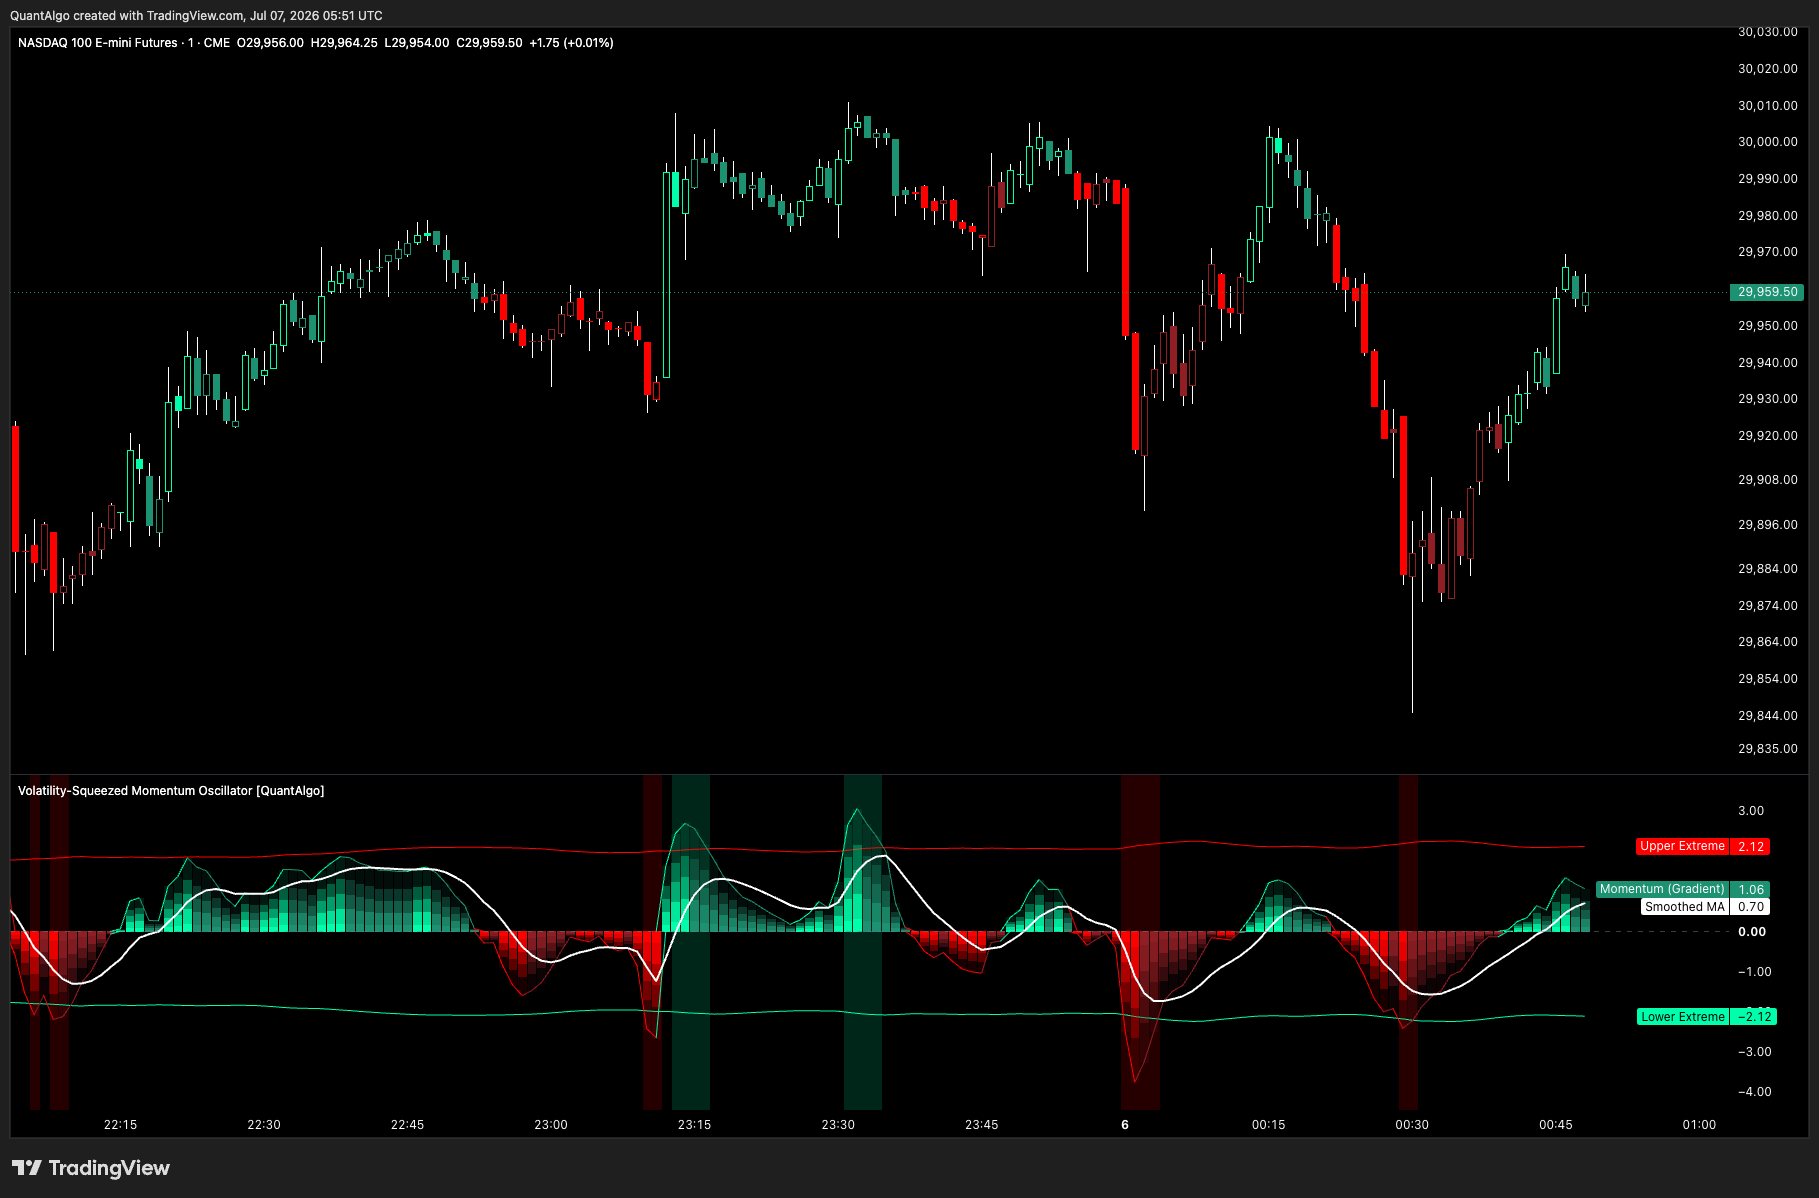Click the TradingView logo at bottom
Image resolution: width=1819 pixels, height=1198 pixels.
pyautogui.click(x=91, y=1168)
